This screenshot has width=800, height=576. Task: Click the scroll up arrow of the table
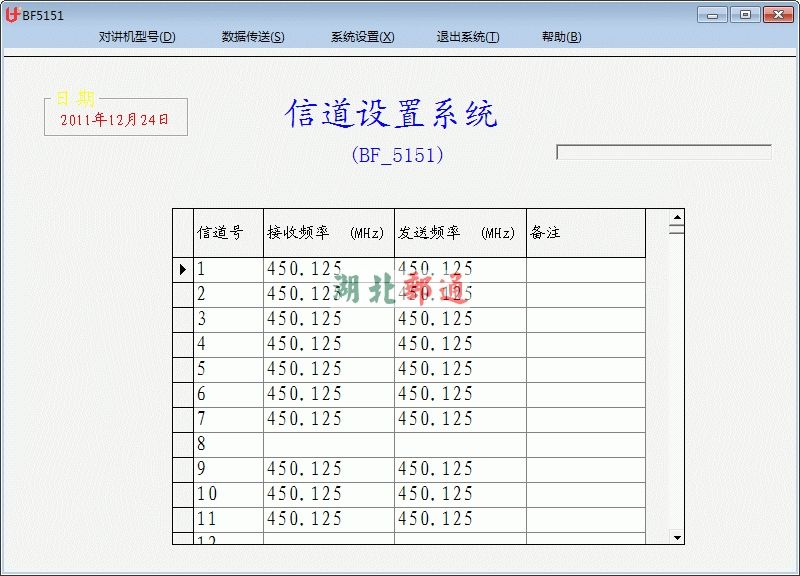click(677, 216)
